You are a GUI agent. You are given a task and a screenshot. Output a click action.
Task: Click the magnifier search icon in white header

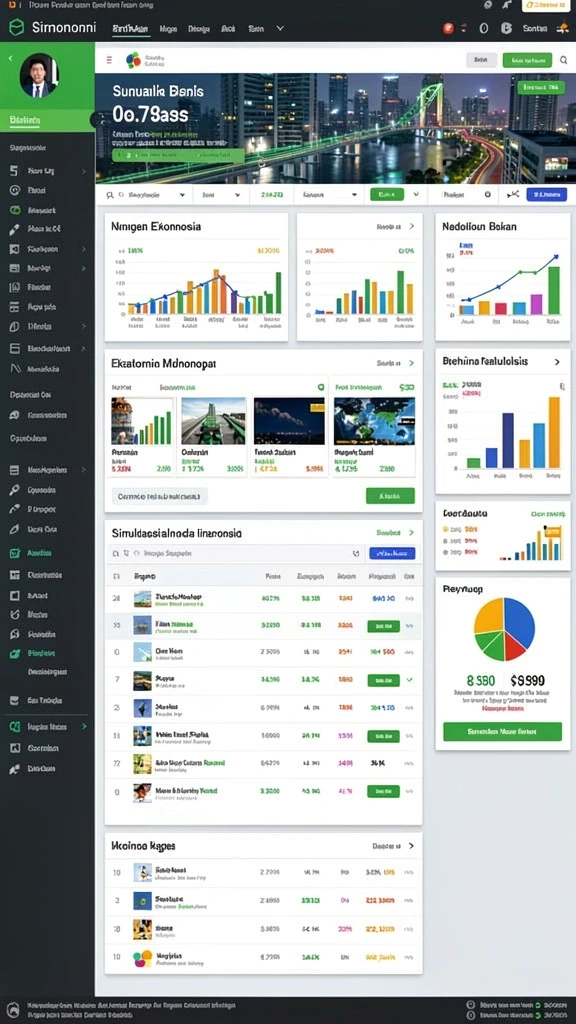click(563, 60)
